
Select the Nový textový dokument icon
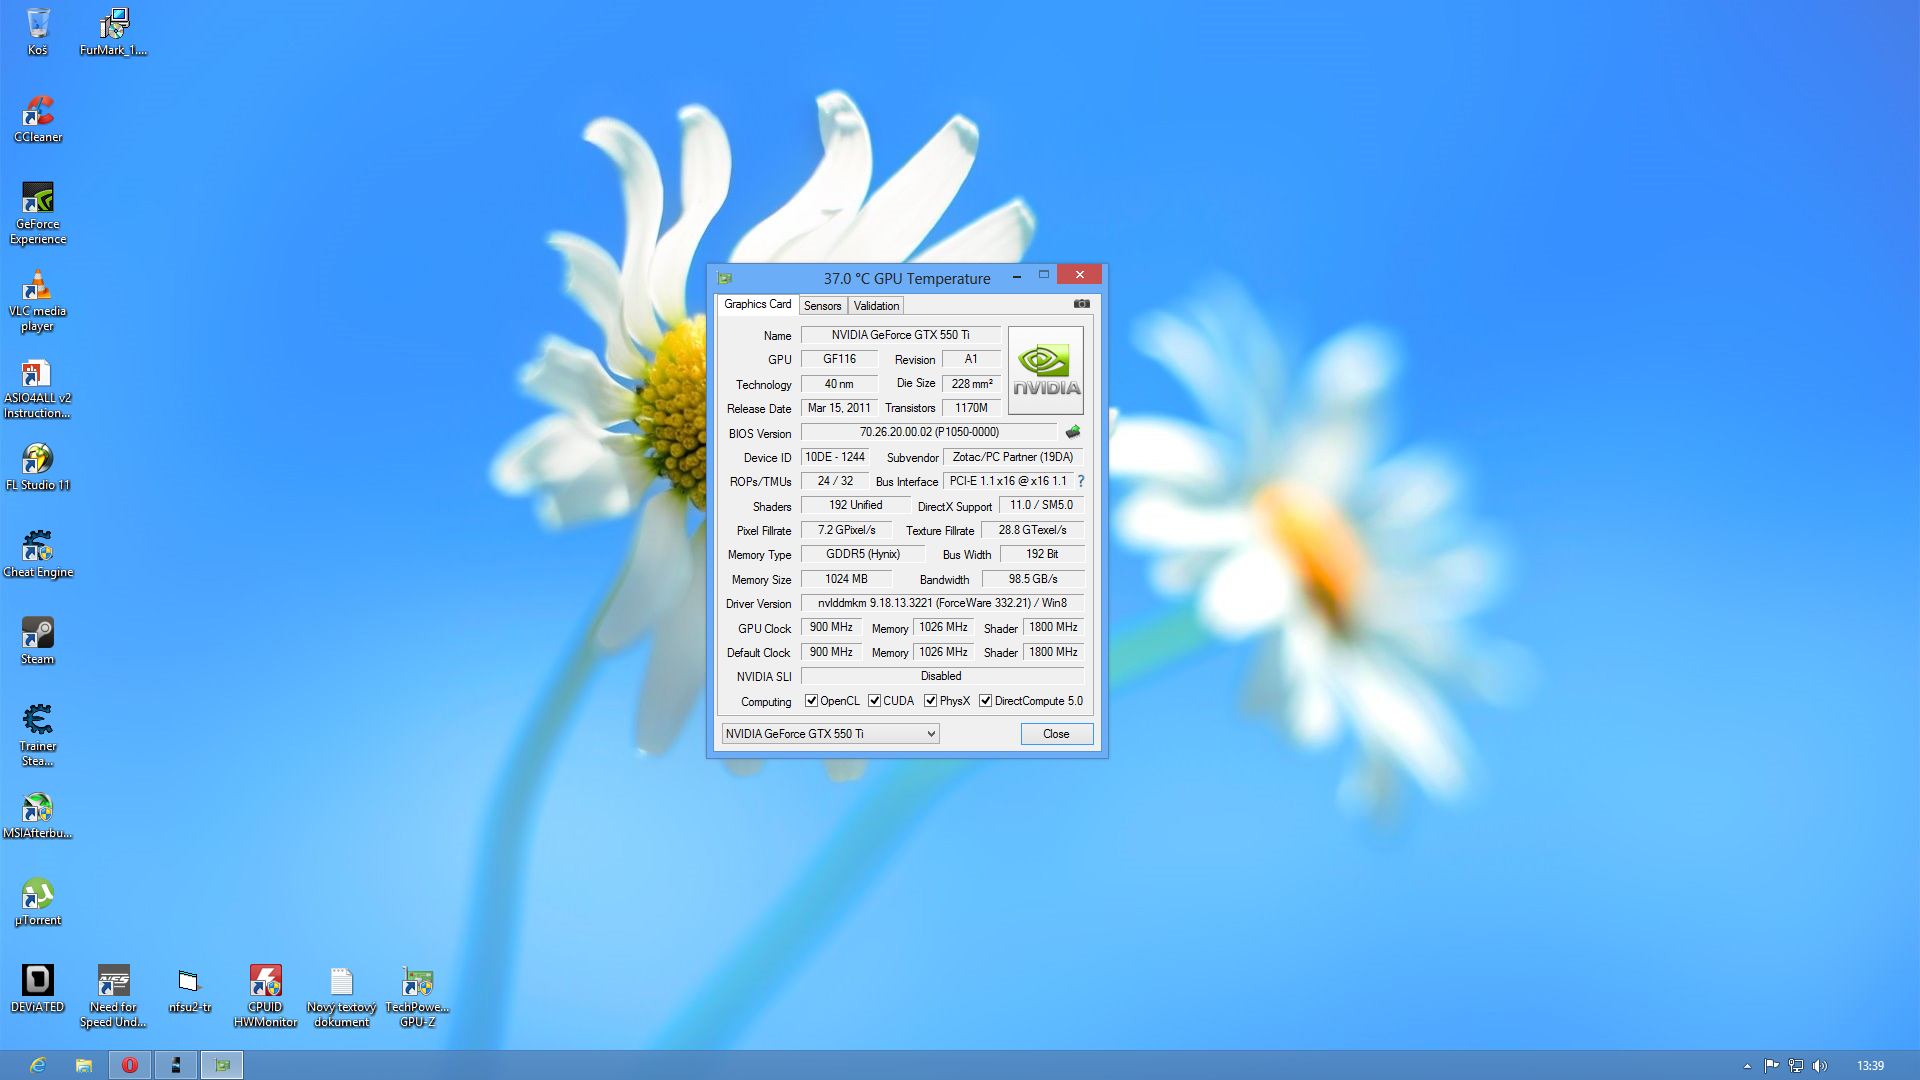[342, 995]
